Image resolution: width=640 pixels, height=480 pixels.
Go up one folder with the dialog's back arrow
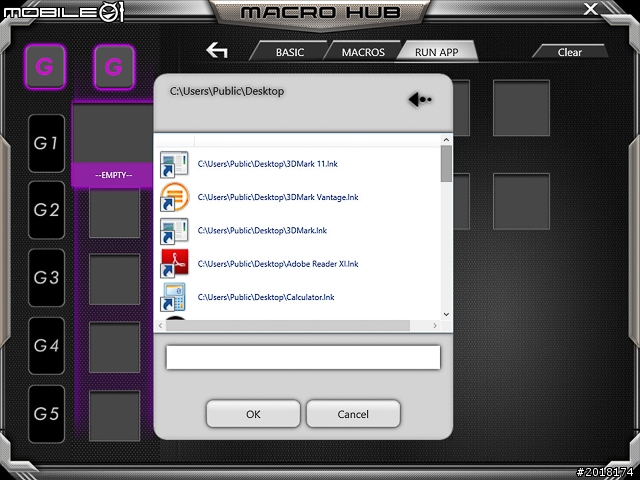click(420, 99)
